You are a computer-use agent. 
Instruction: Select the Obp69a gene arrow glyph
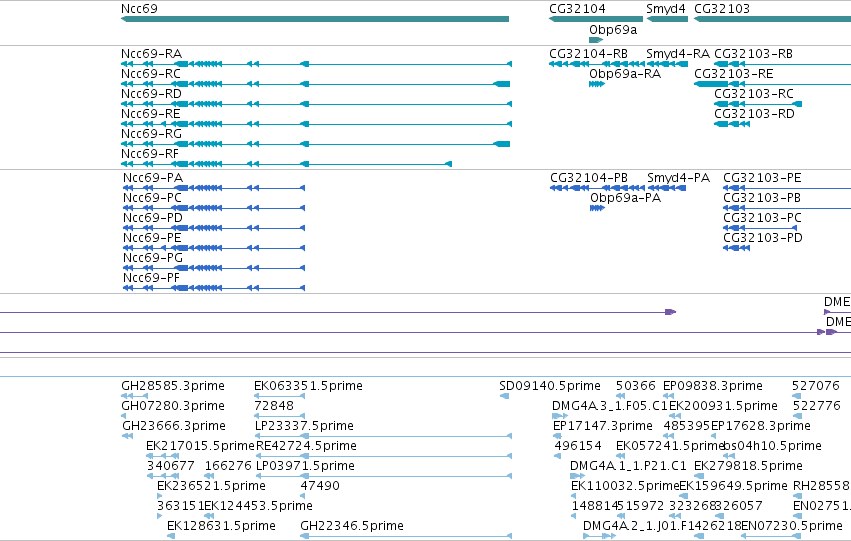point(596,40)
